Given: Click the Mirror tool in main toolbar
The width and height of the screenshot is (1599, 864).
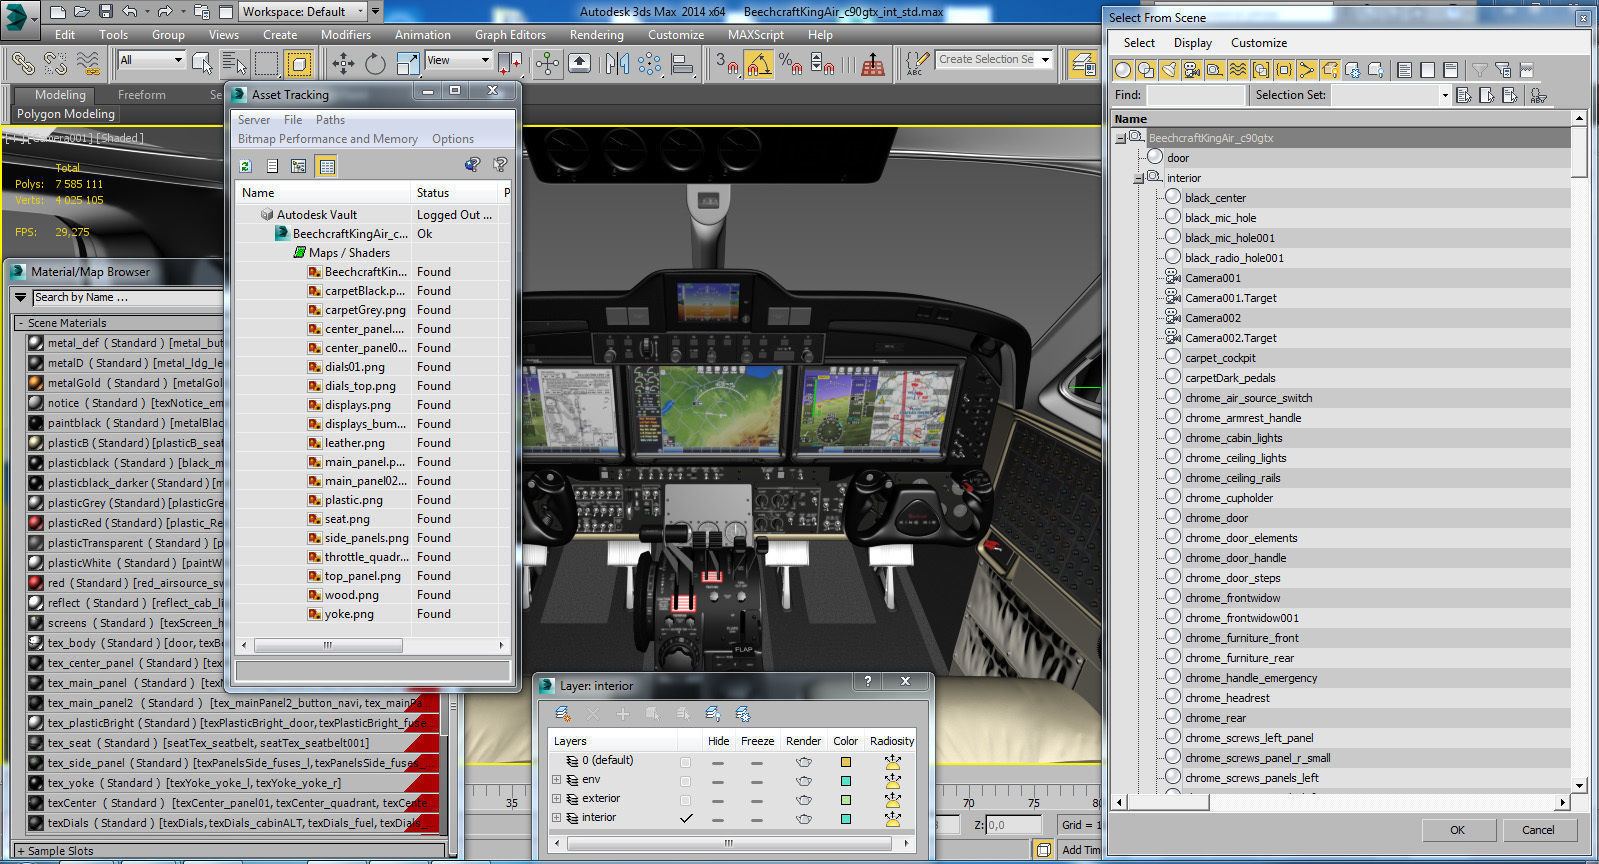Looking at the screenshot, I should tap(617, 64).
